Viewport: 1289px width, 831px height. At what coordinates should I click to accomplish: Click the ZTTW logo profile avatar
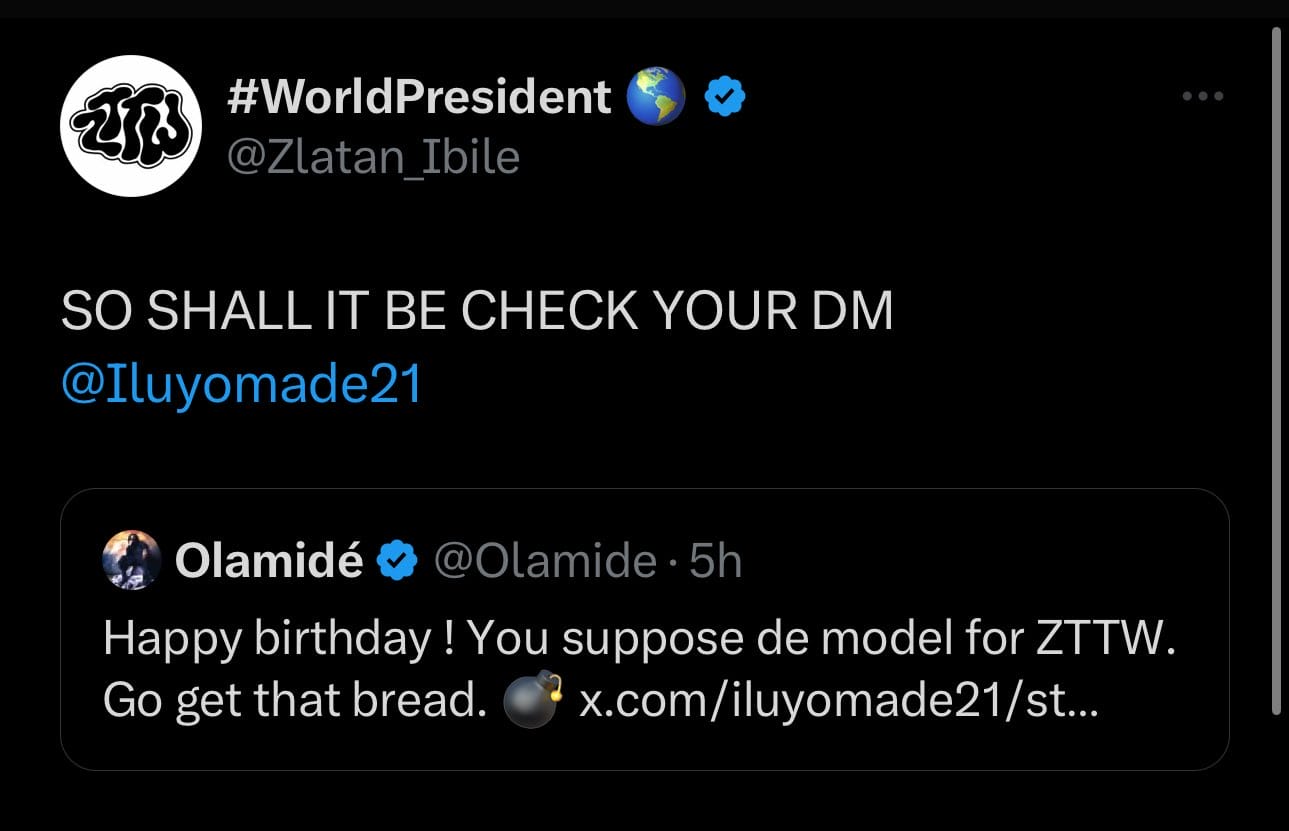click(131, 127)
